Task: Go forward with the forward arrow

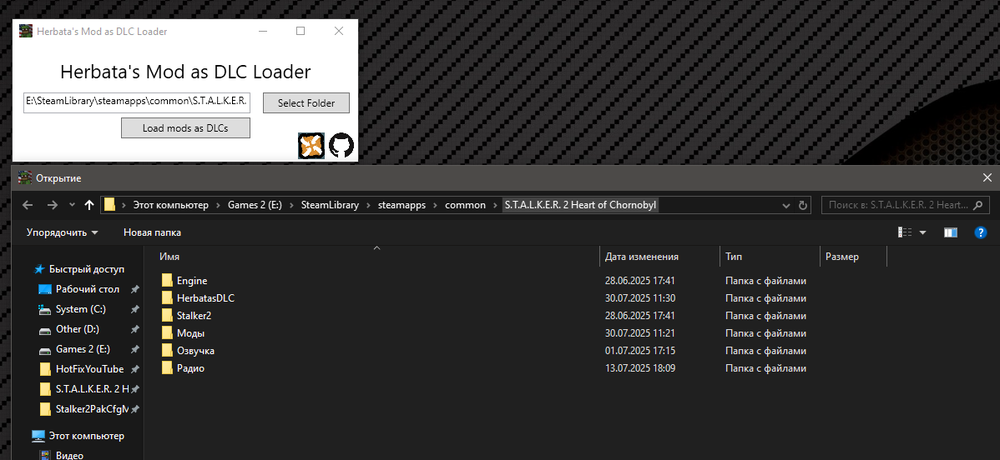Action: coord(52,205)
